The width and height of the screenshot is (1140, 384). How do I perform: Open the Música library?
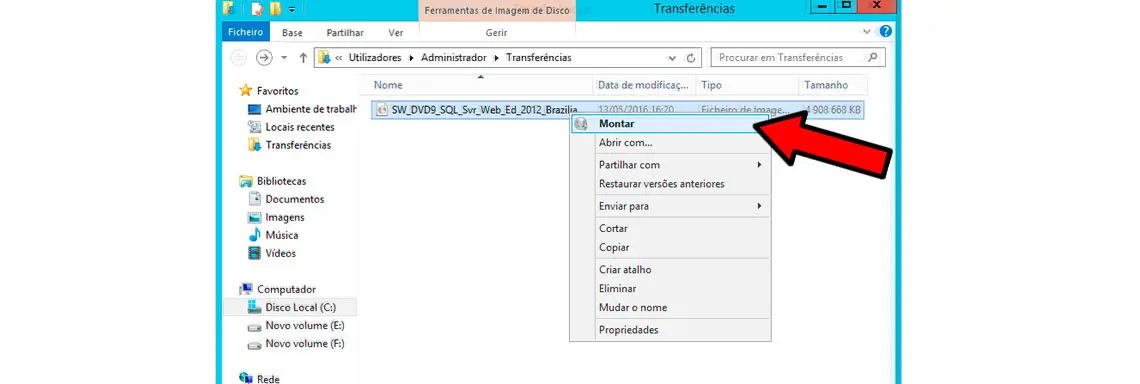pyautogui.click(x=281, y=236)
